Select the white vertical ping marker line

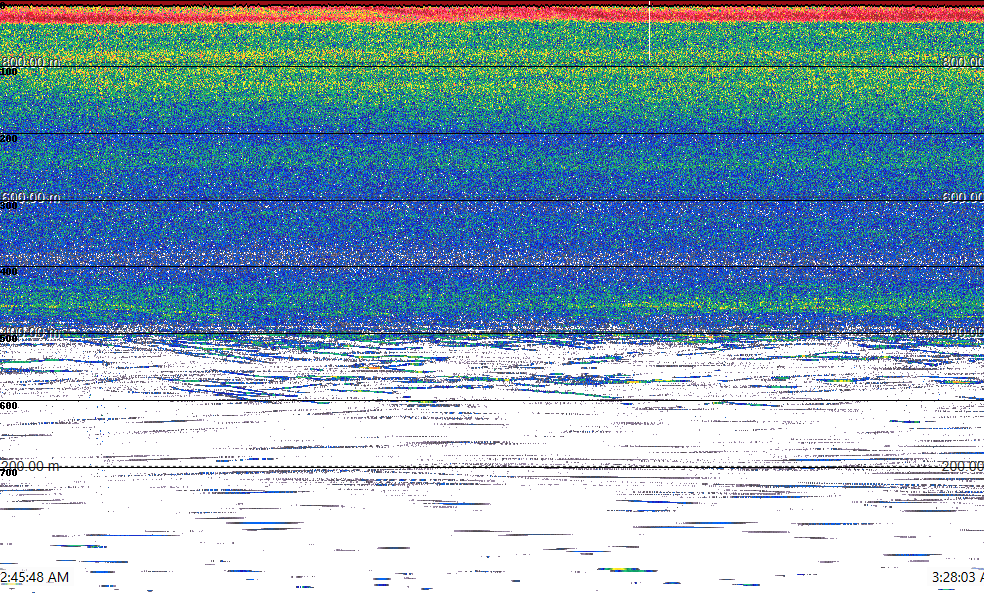(x=650, y=31)
